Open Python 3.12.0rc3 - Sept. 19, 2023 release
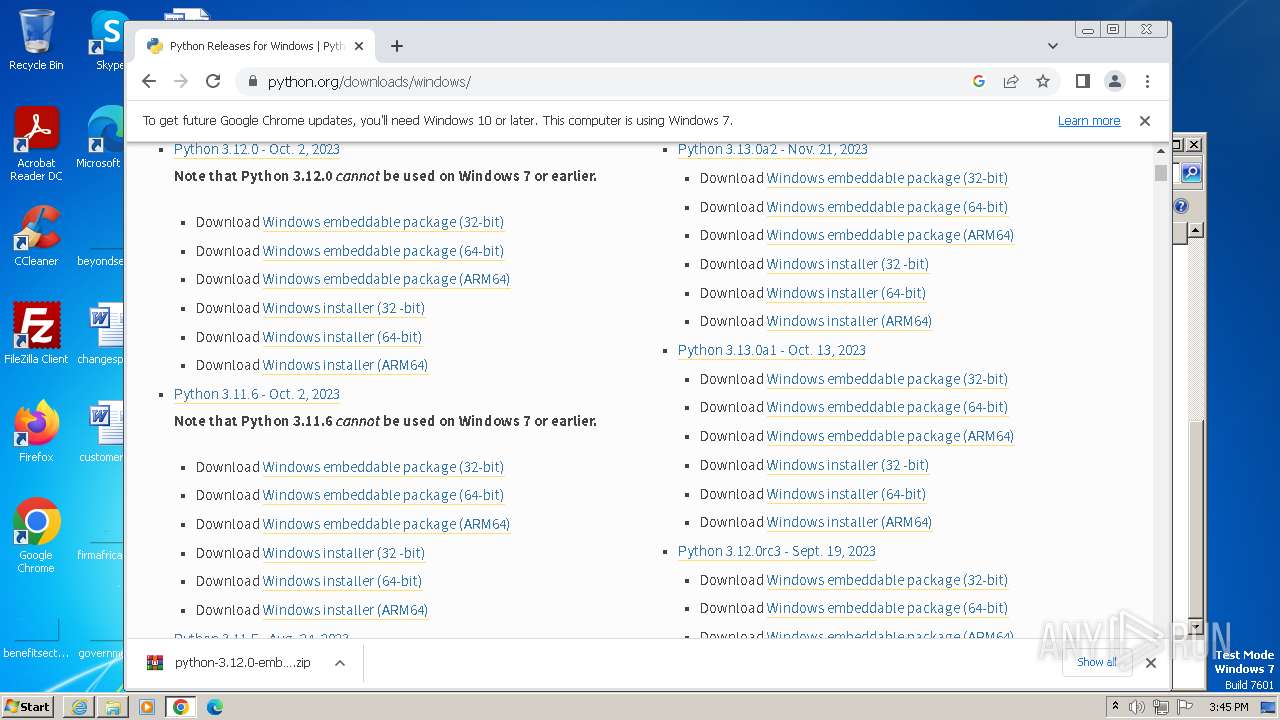 click(x=777, y=551)
